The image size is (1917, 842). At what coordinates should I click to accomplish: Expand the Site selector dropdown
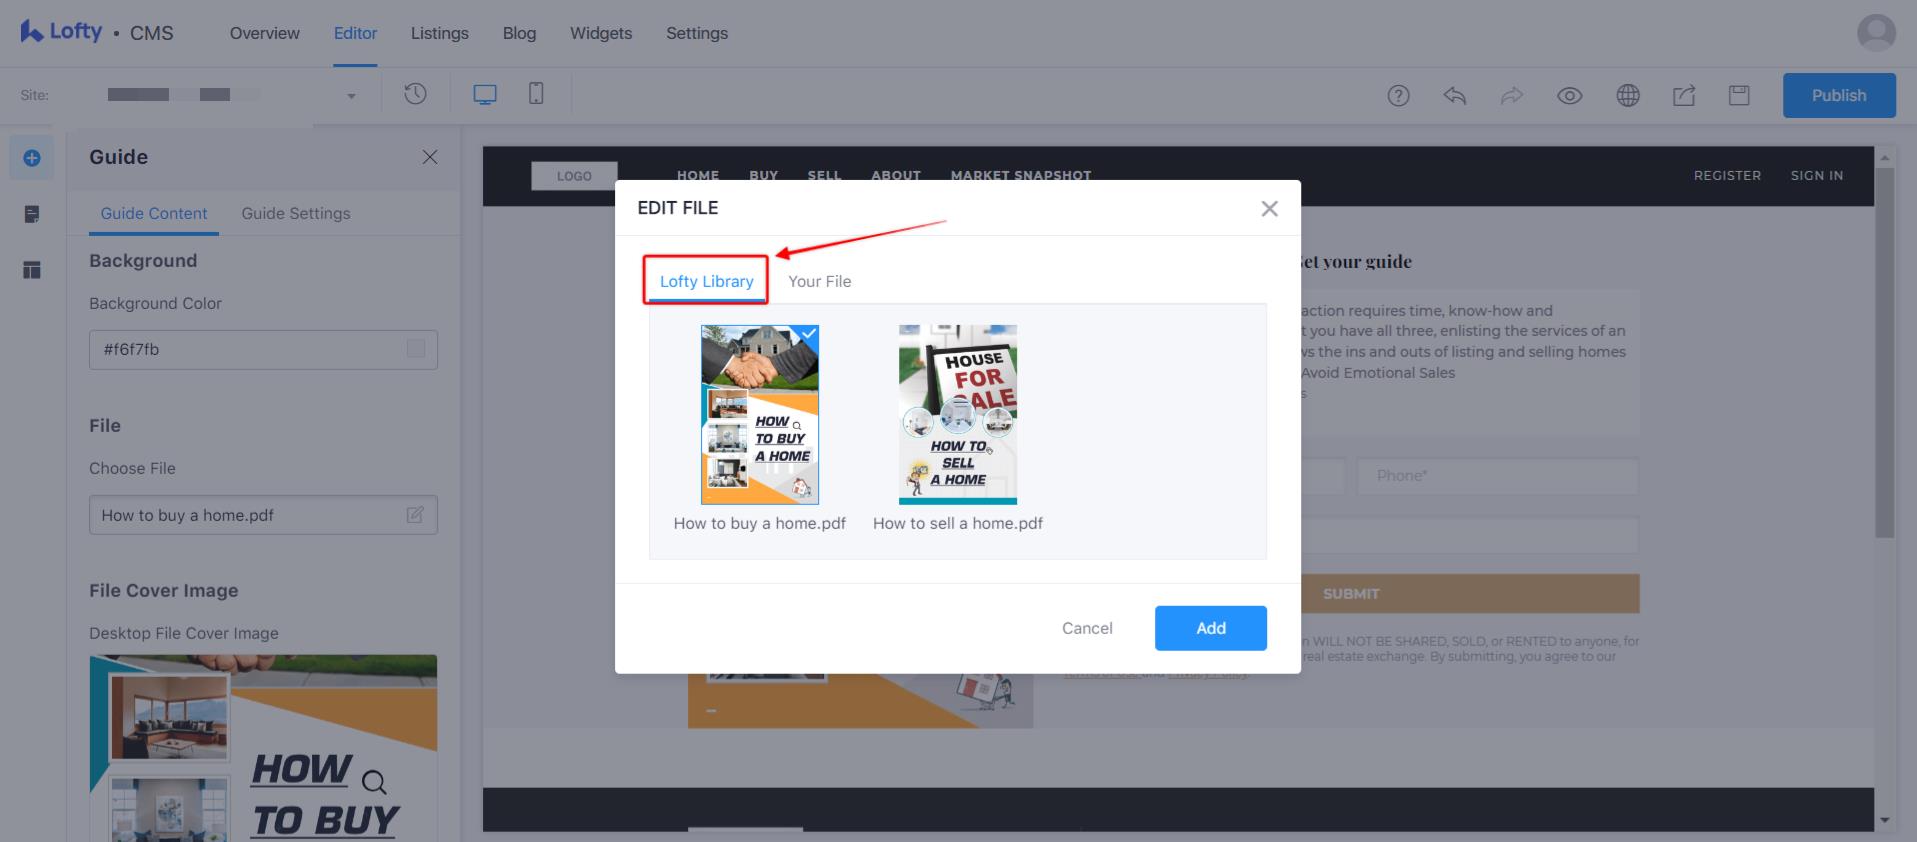click(x=351, y=96)
